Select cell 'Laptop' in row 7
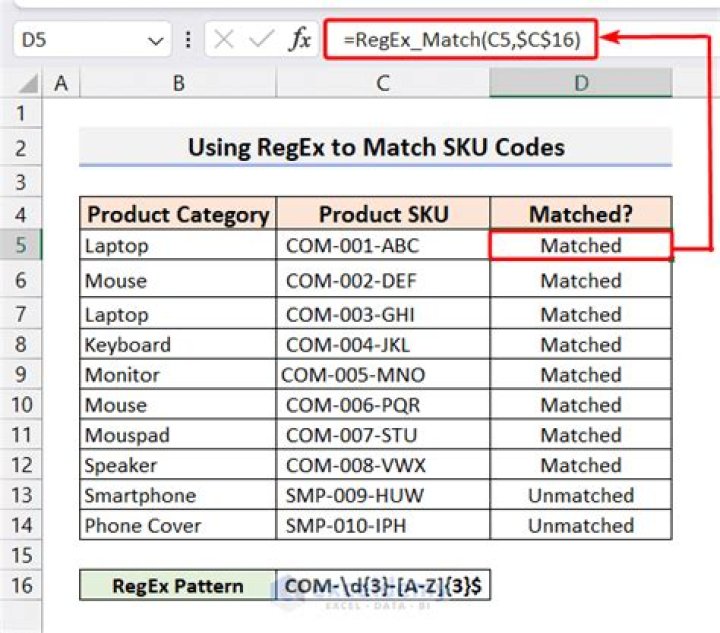The image size is (720, 633). click(178, 314)
